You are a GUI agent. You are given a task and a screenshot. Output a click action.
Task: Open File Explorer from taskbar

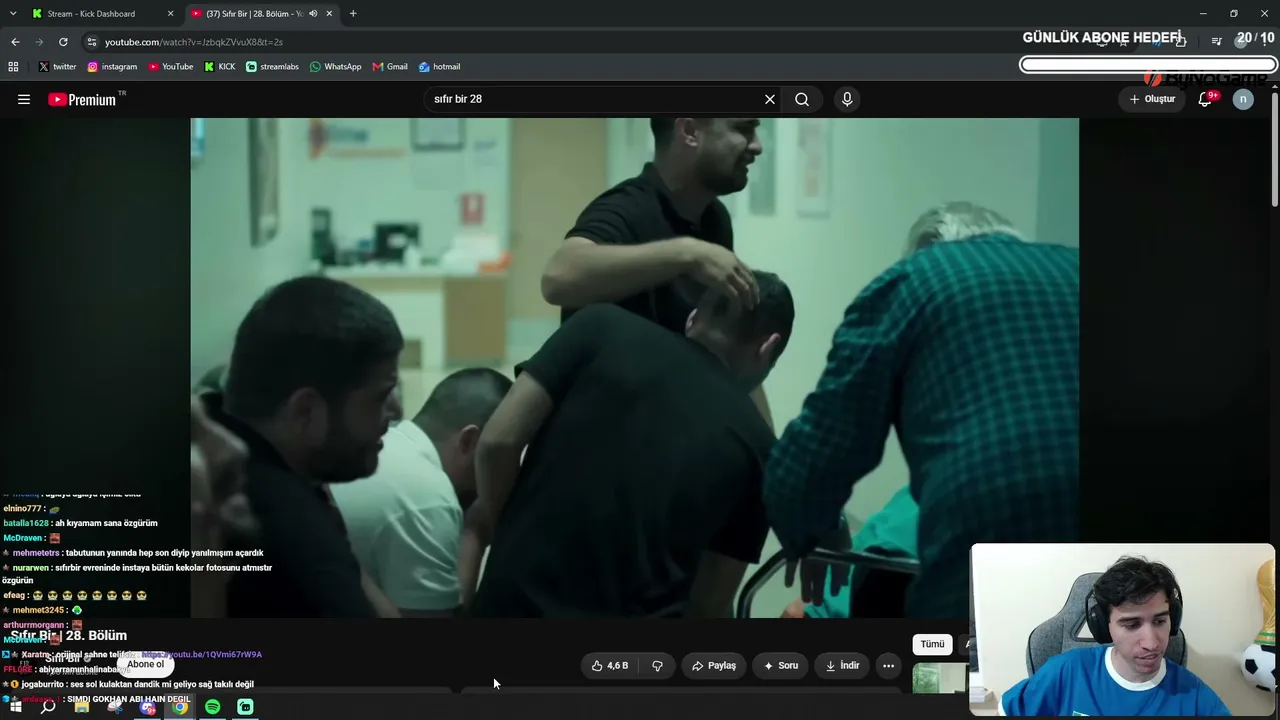81,707
